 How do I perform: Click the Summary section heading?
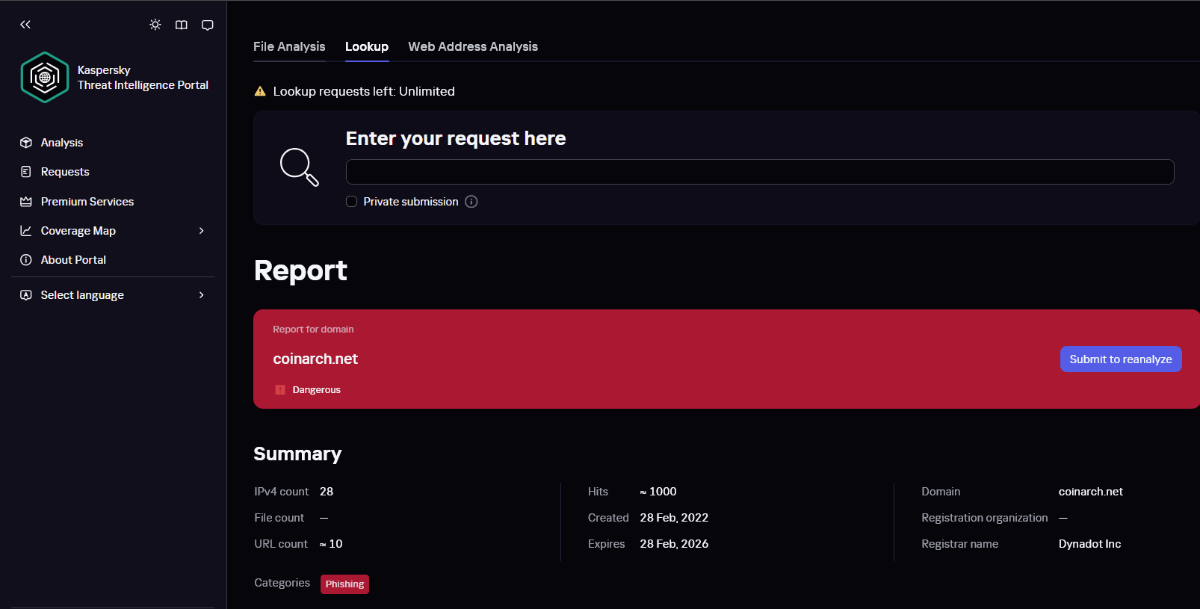[x=297, y=454]
